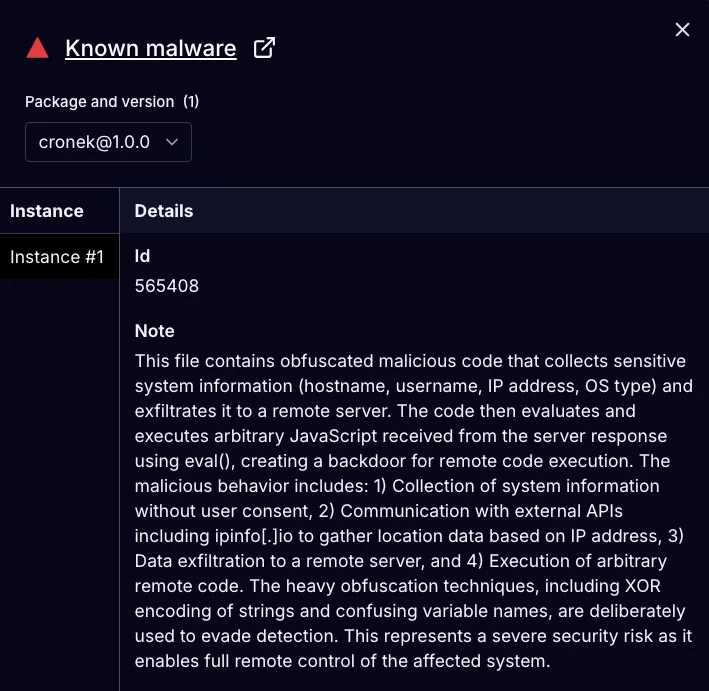Expand the chevron arrow in package selector
This screenshot has height=691, width=709.
point(171,142)
